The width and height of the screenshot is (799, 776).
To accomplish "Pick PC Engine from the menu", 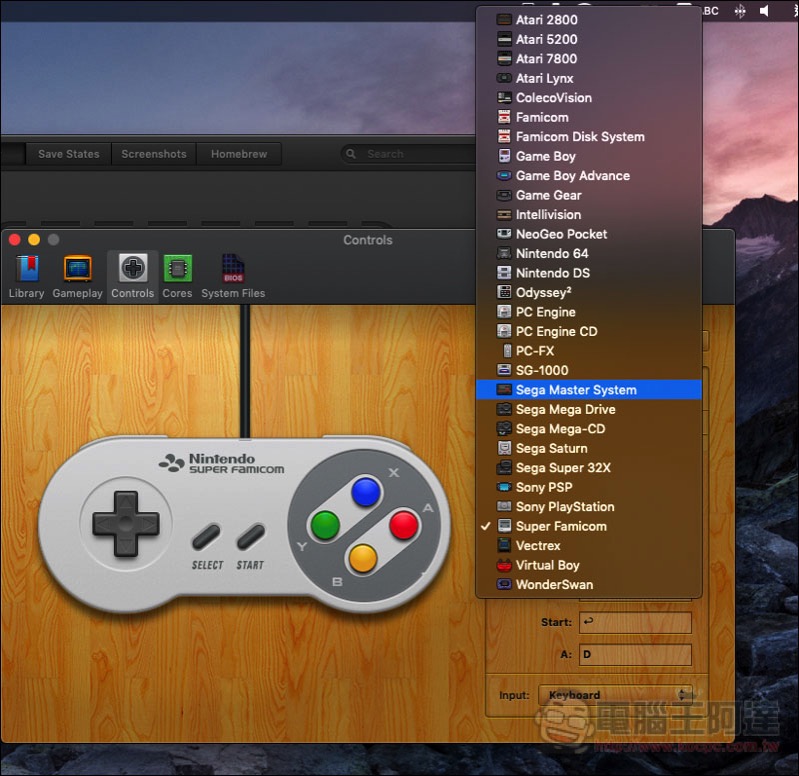I will click(589, 312).
